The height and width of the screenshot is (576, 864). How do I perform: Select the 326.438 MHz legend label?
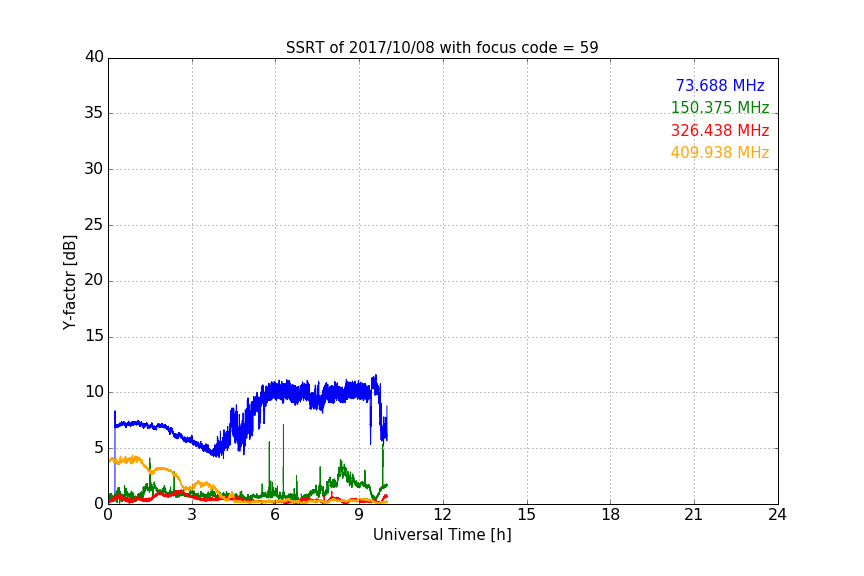pyautogui.click(x=720, y=131)
